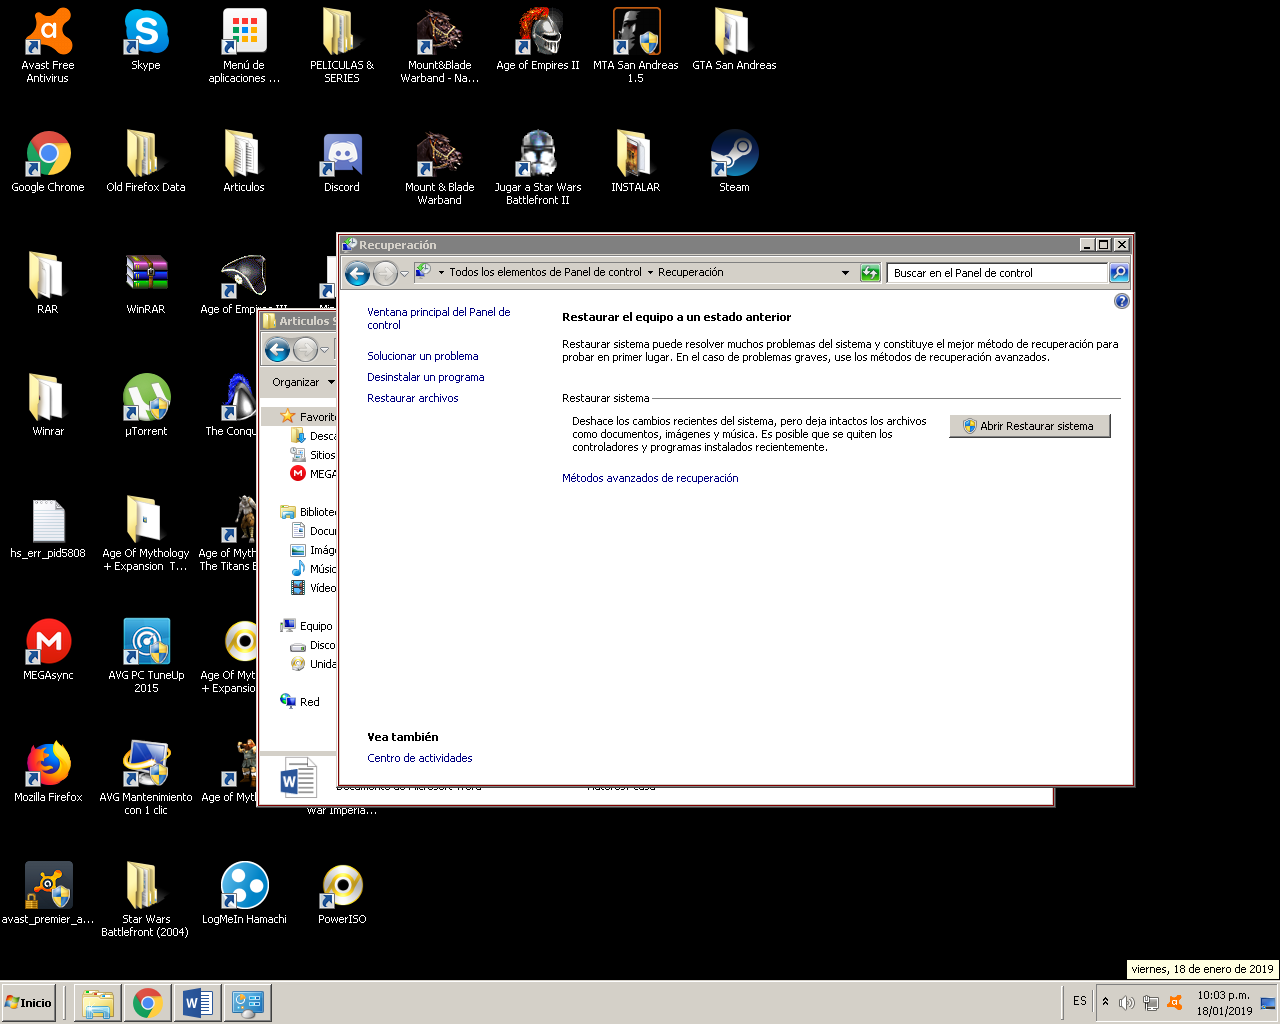Expand the address bar root dropdown arrow
This screenshot has width=1280, height=1024.
pyautogui.click(x=441, y=272)
